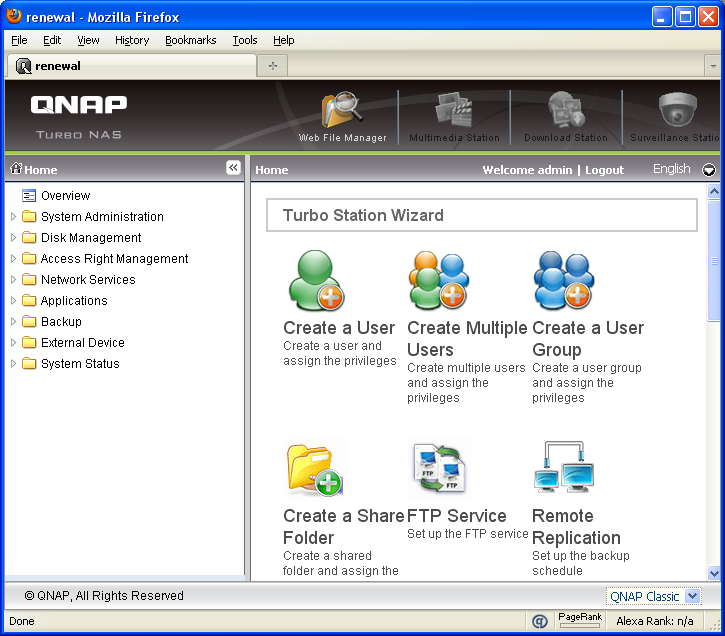Open Web File Manager icon
The height and width of the screenshot is (636, 725).
tap(341, 110)
